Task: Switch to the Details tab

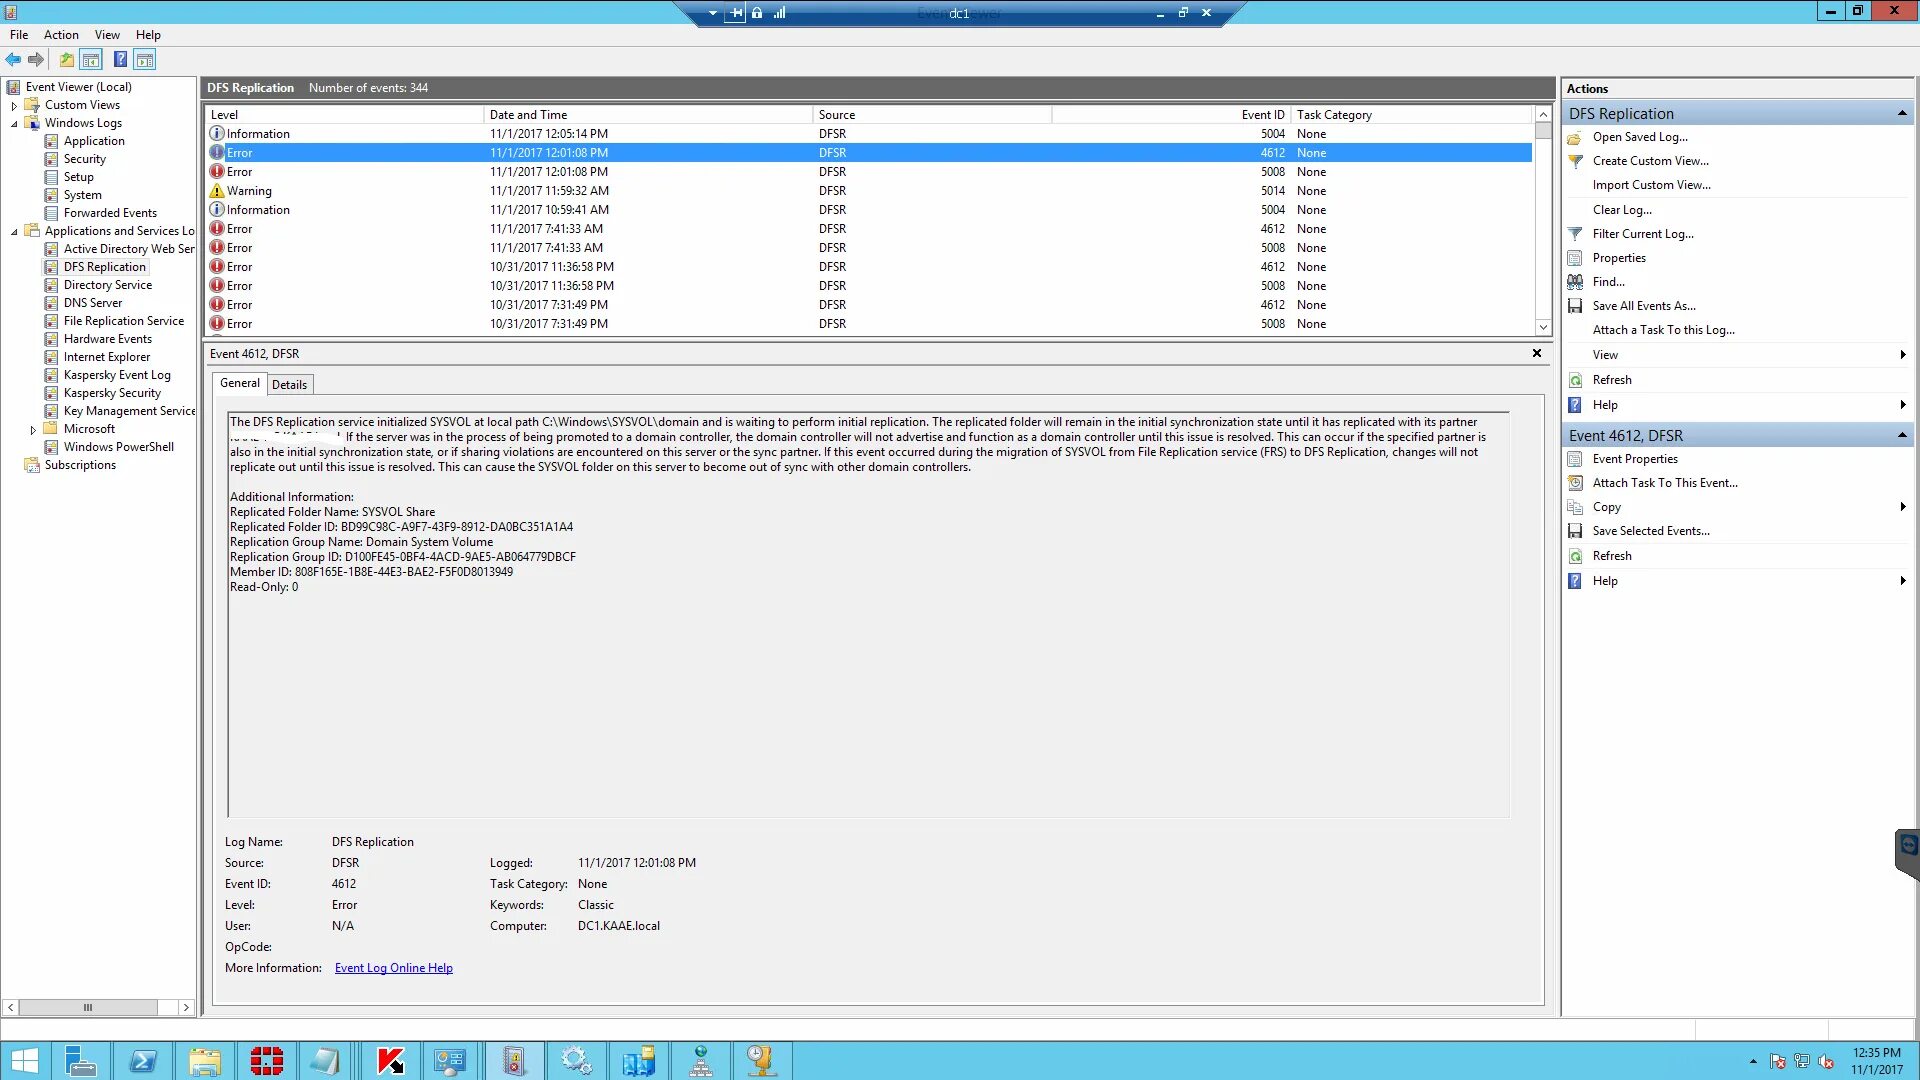Action: tap(289, 385)
